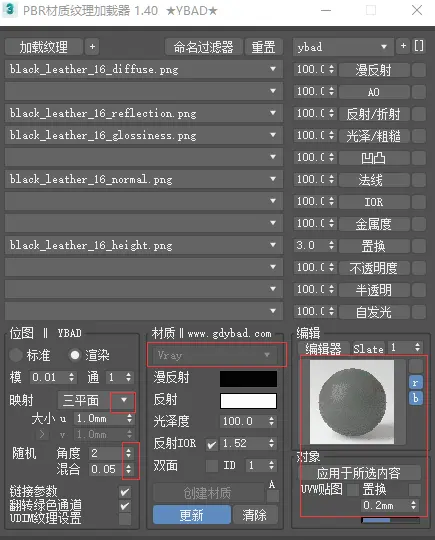Adjust the 0.2mm displacement spinner
The image size is (435, 540).
click(414, 505)
